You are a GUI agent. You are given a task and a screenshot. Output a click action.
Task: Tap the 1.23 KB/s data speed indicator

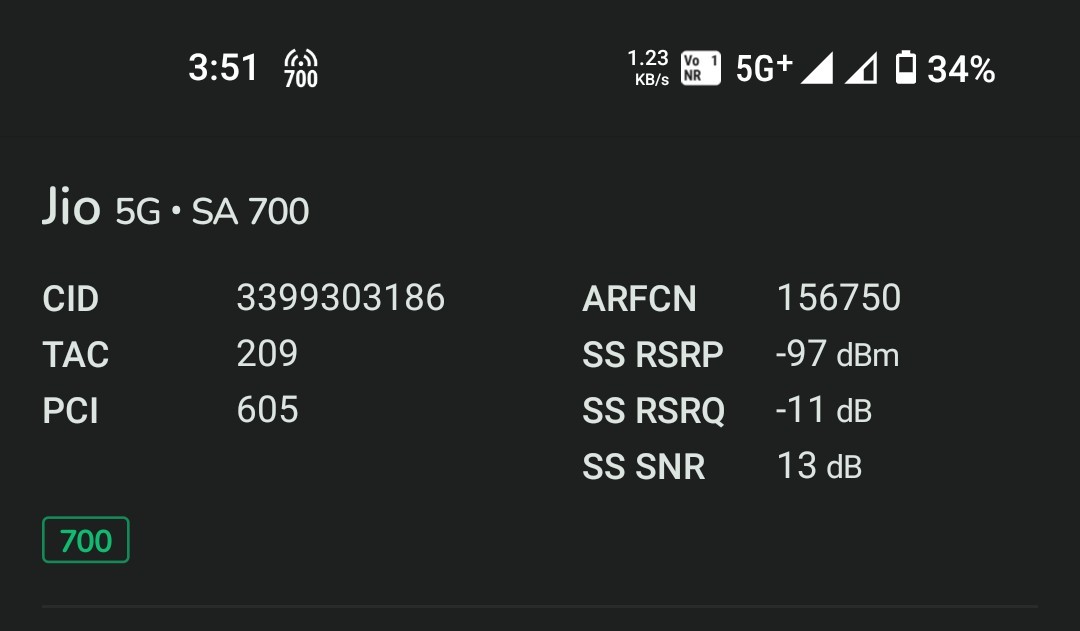click(647, 68)
